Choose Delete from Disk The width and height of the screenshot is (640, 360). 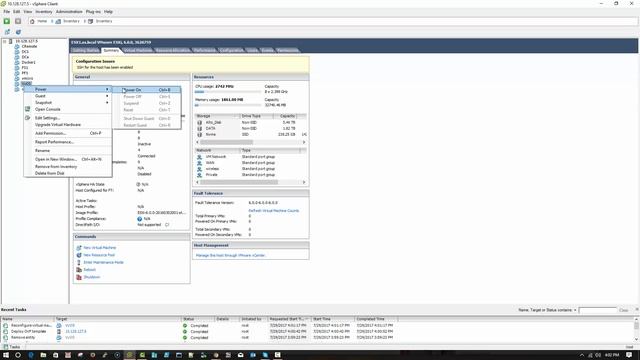pyautogui.click(x=49, y=173)
